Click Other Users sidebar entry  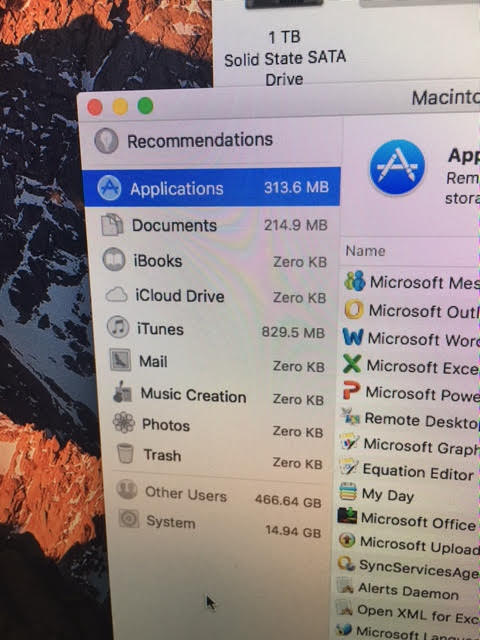coord(219,496)
